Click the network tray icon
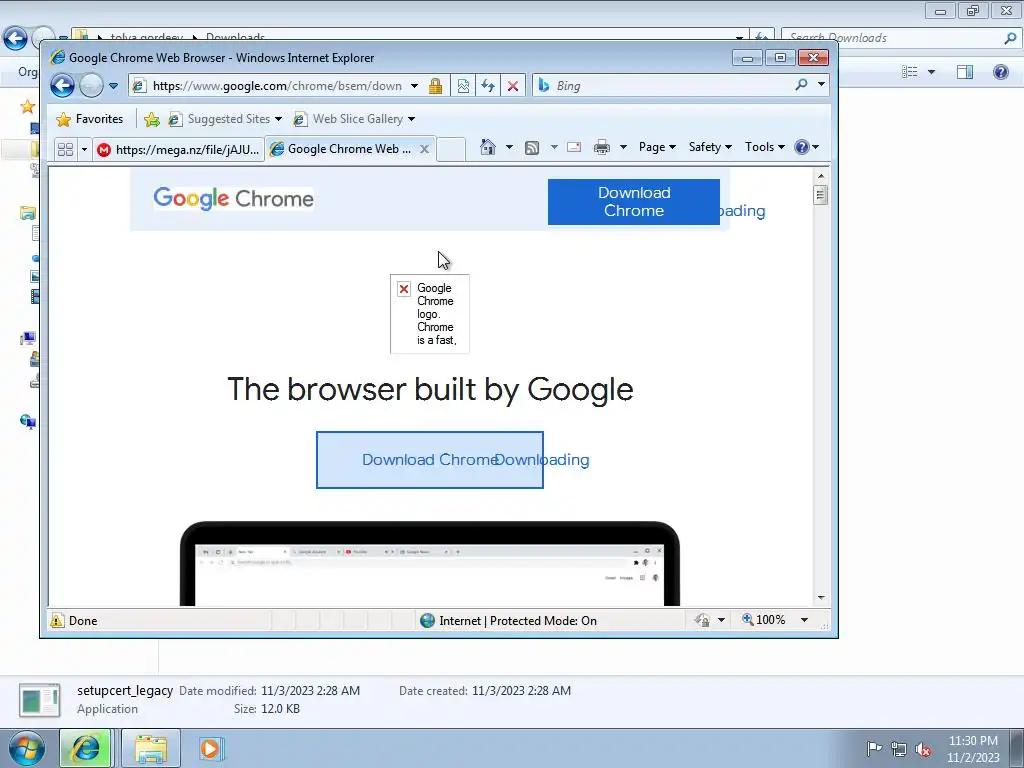The height and width of the screenshot is (768, 1024). click(x=899, y=748)
